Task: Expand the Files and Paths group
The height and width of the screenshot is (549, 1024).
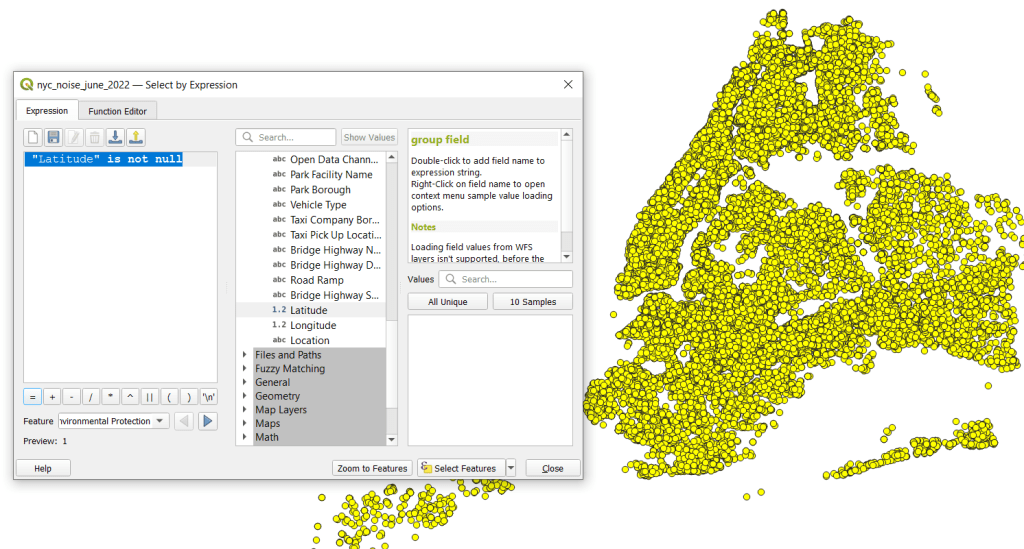Action: point(245,355)
